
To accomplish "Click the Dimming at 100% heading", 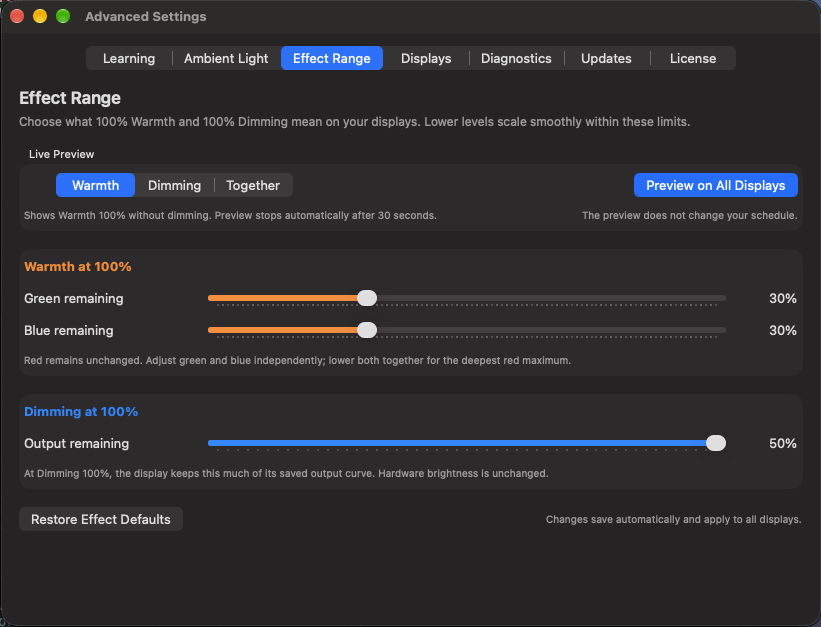I will point(81,412).
